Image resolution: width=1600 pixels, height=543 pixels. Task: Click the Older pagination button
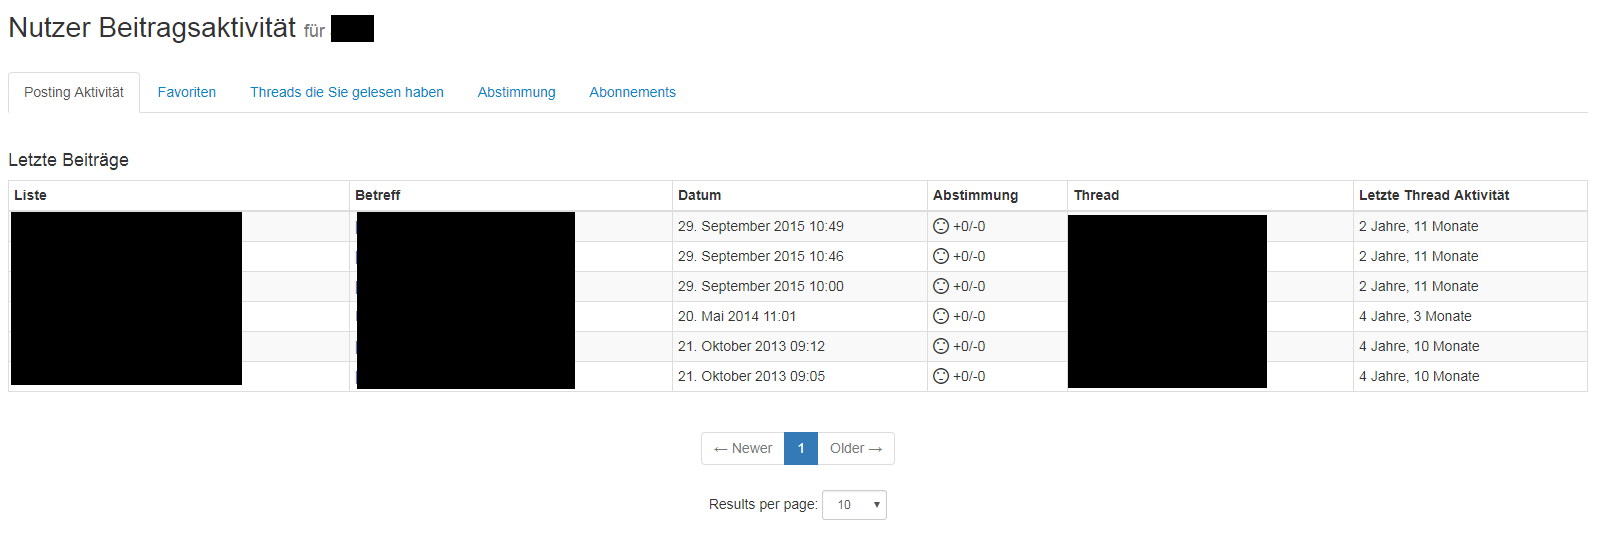(x=856, y=449)
